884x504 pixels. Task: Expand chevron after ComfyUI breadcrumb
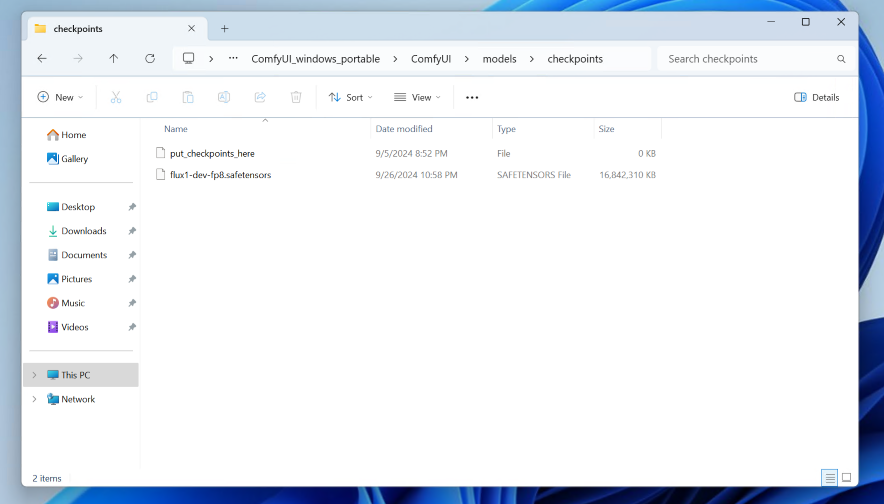pyautogui.click(x=466, y=59)
